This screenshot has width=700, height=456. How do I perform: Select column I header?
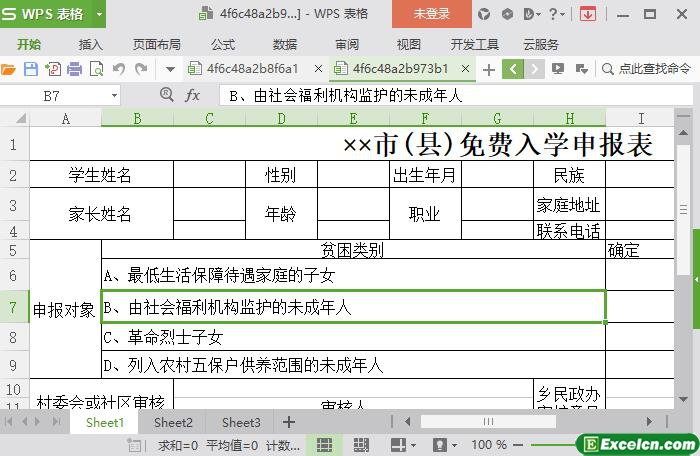640,118
